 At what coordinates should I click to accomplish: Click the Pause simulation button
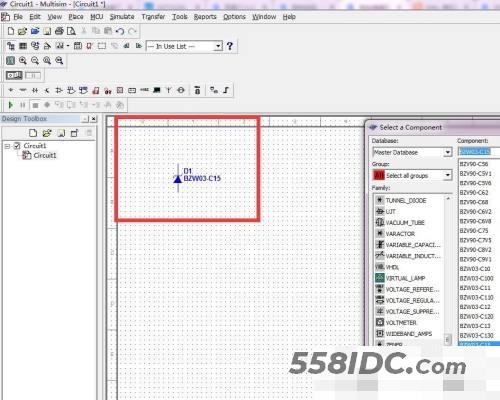pyautogui.click(x=23, y=105)
